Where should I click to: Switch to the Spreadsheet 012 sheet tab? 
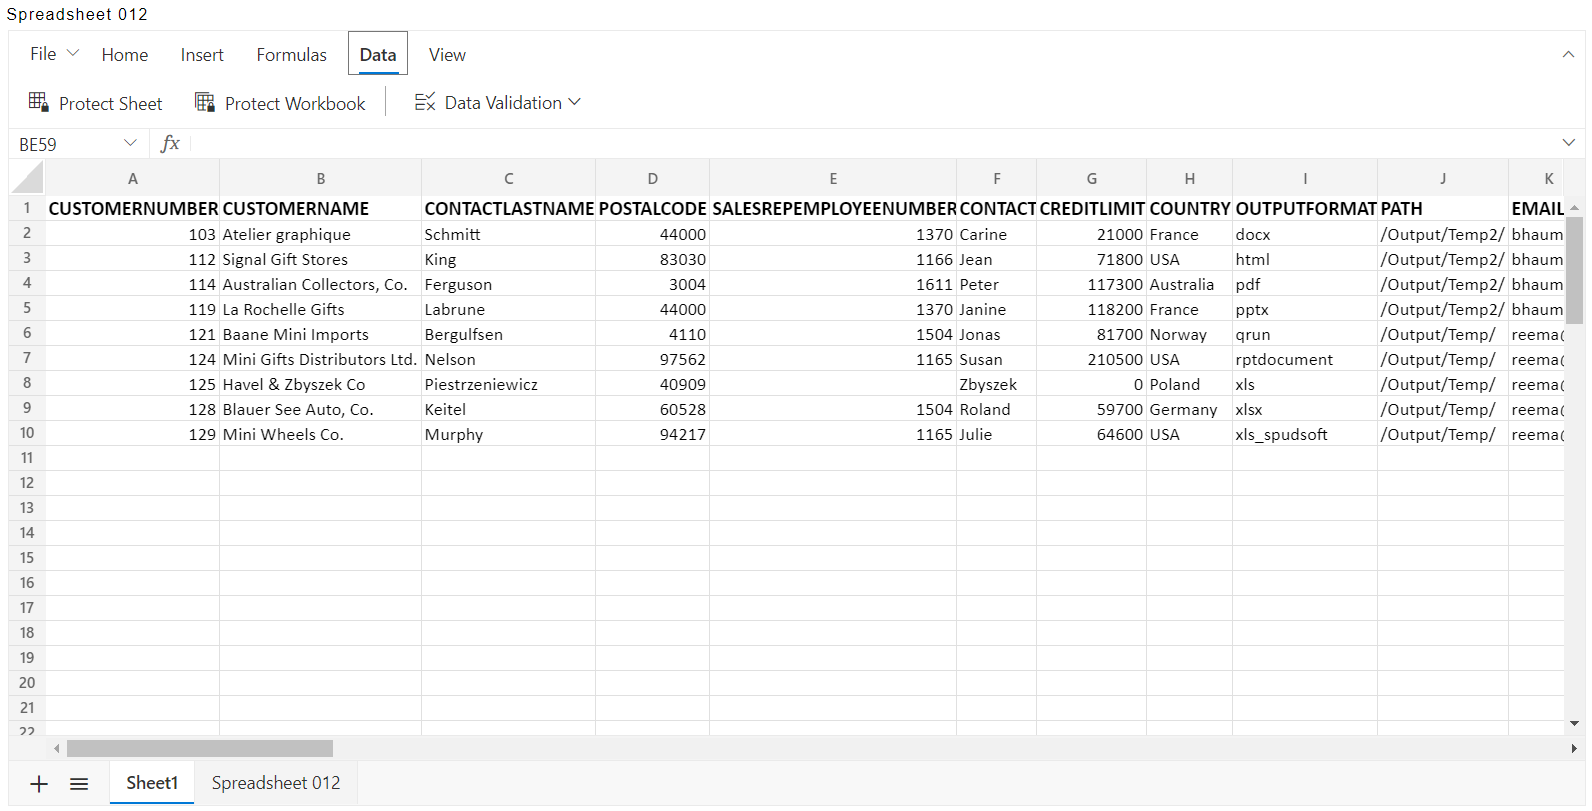click(x=276, y=783)
